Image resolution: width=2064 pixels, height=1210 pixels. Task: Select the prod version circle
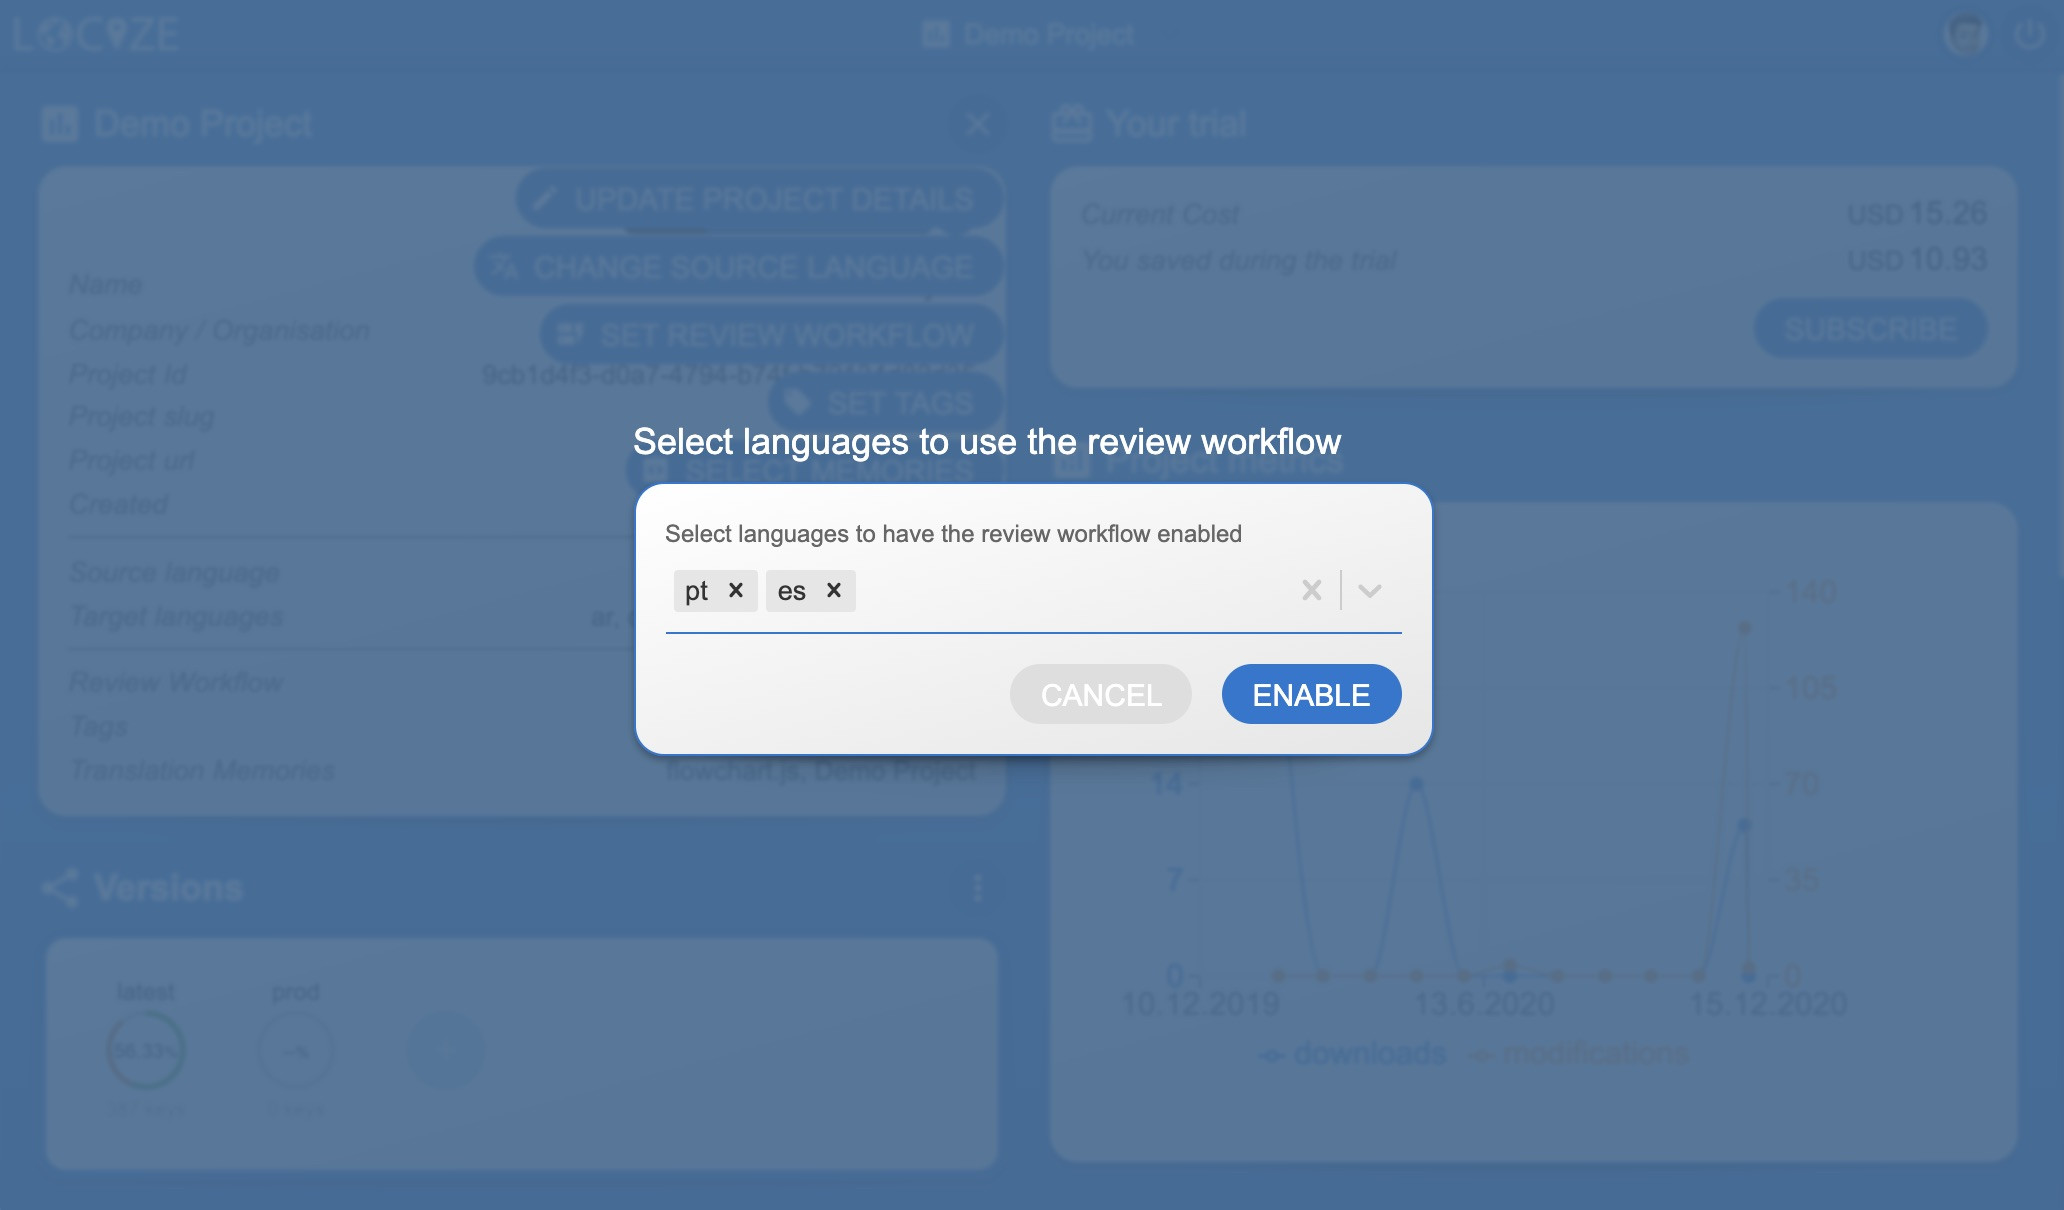[295, 1050]
